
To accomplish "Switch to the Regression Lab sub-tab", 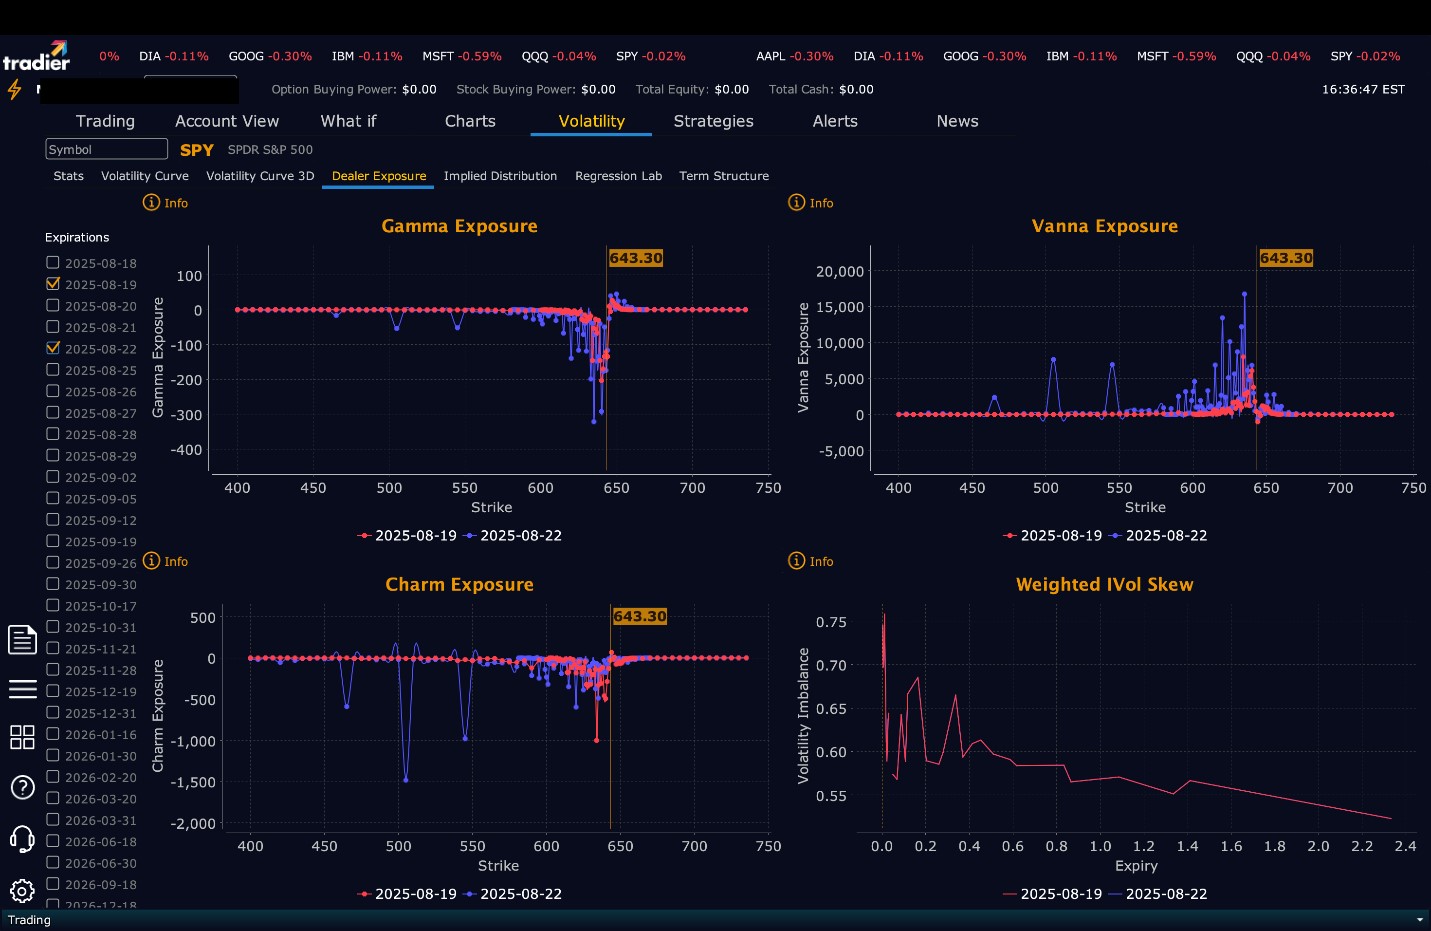I will (x=618, y=176).
